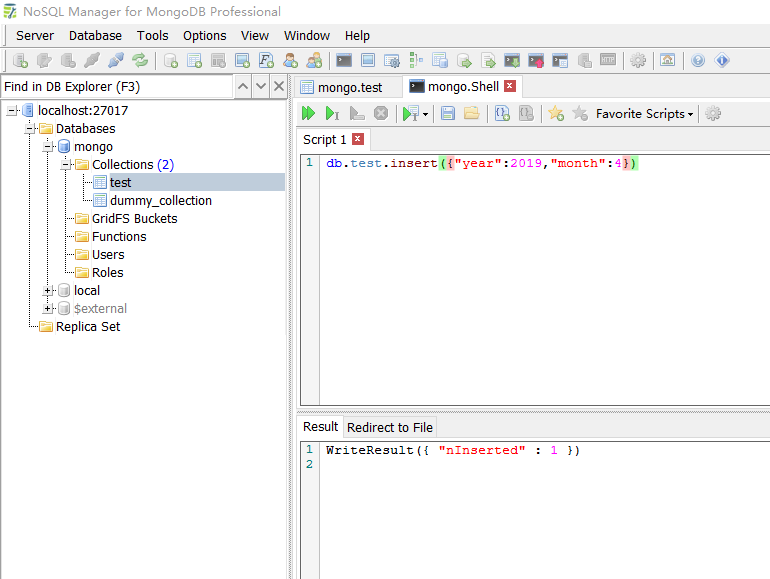Screen dimensions: 770x579
Task: Click the db.test.insert script line in editor
Action: point(482,163)
